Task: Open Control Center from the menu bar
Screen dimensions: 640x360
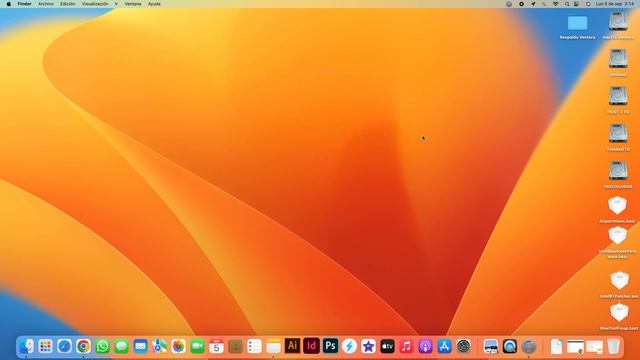Action: 576,4
